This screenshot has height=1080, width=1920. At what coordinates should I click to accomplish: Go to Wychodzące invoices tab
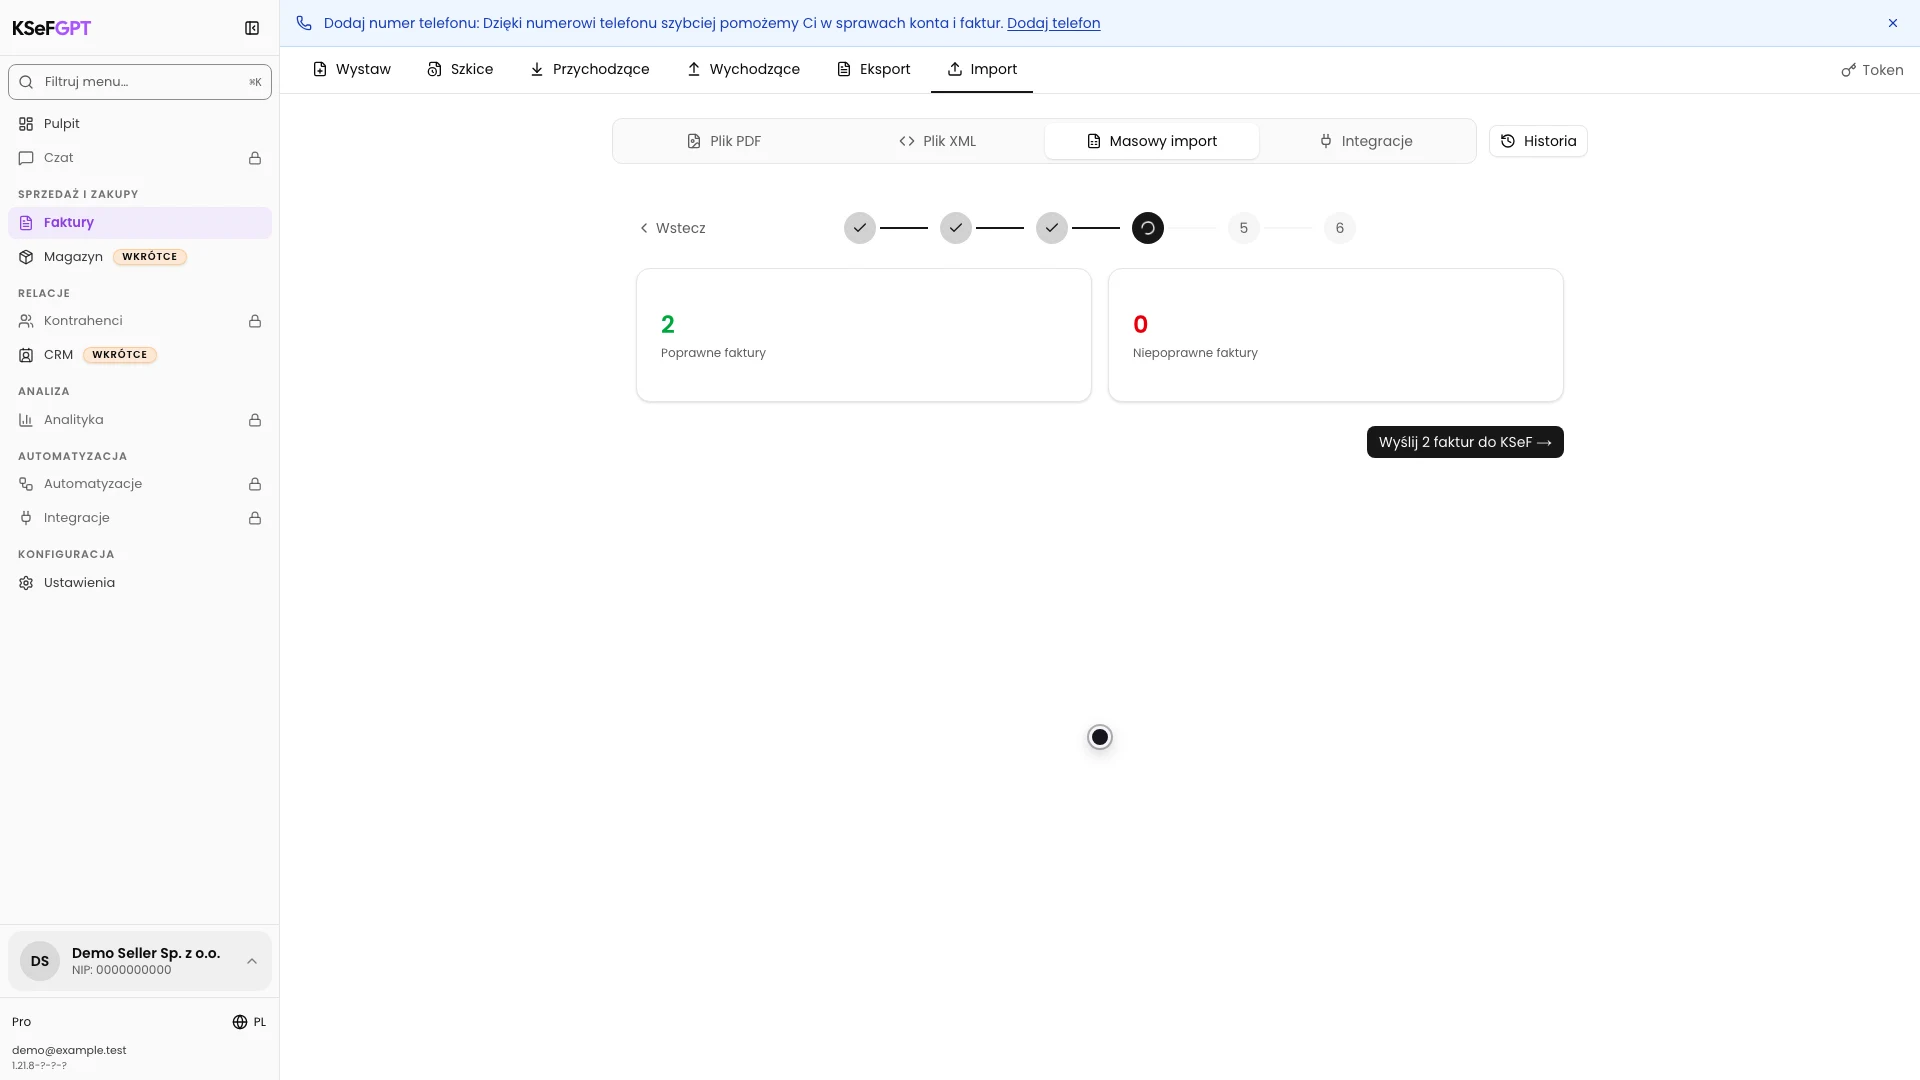pyautogui.click(x=743, y=69)
